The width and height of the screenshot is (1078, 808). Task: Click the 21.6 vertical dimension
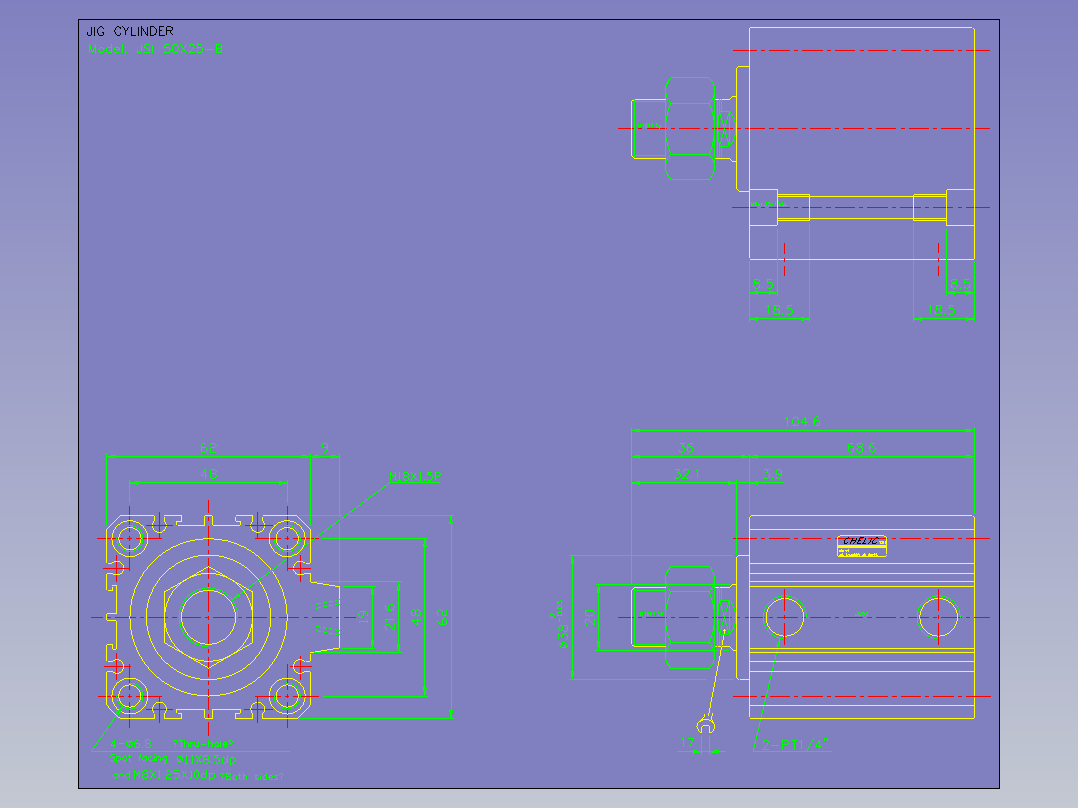[390, 617]
